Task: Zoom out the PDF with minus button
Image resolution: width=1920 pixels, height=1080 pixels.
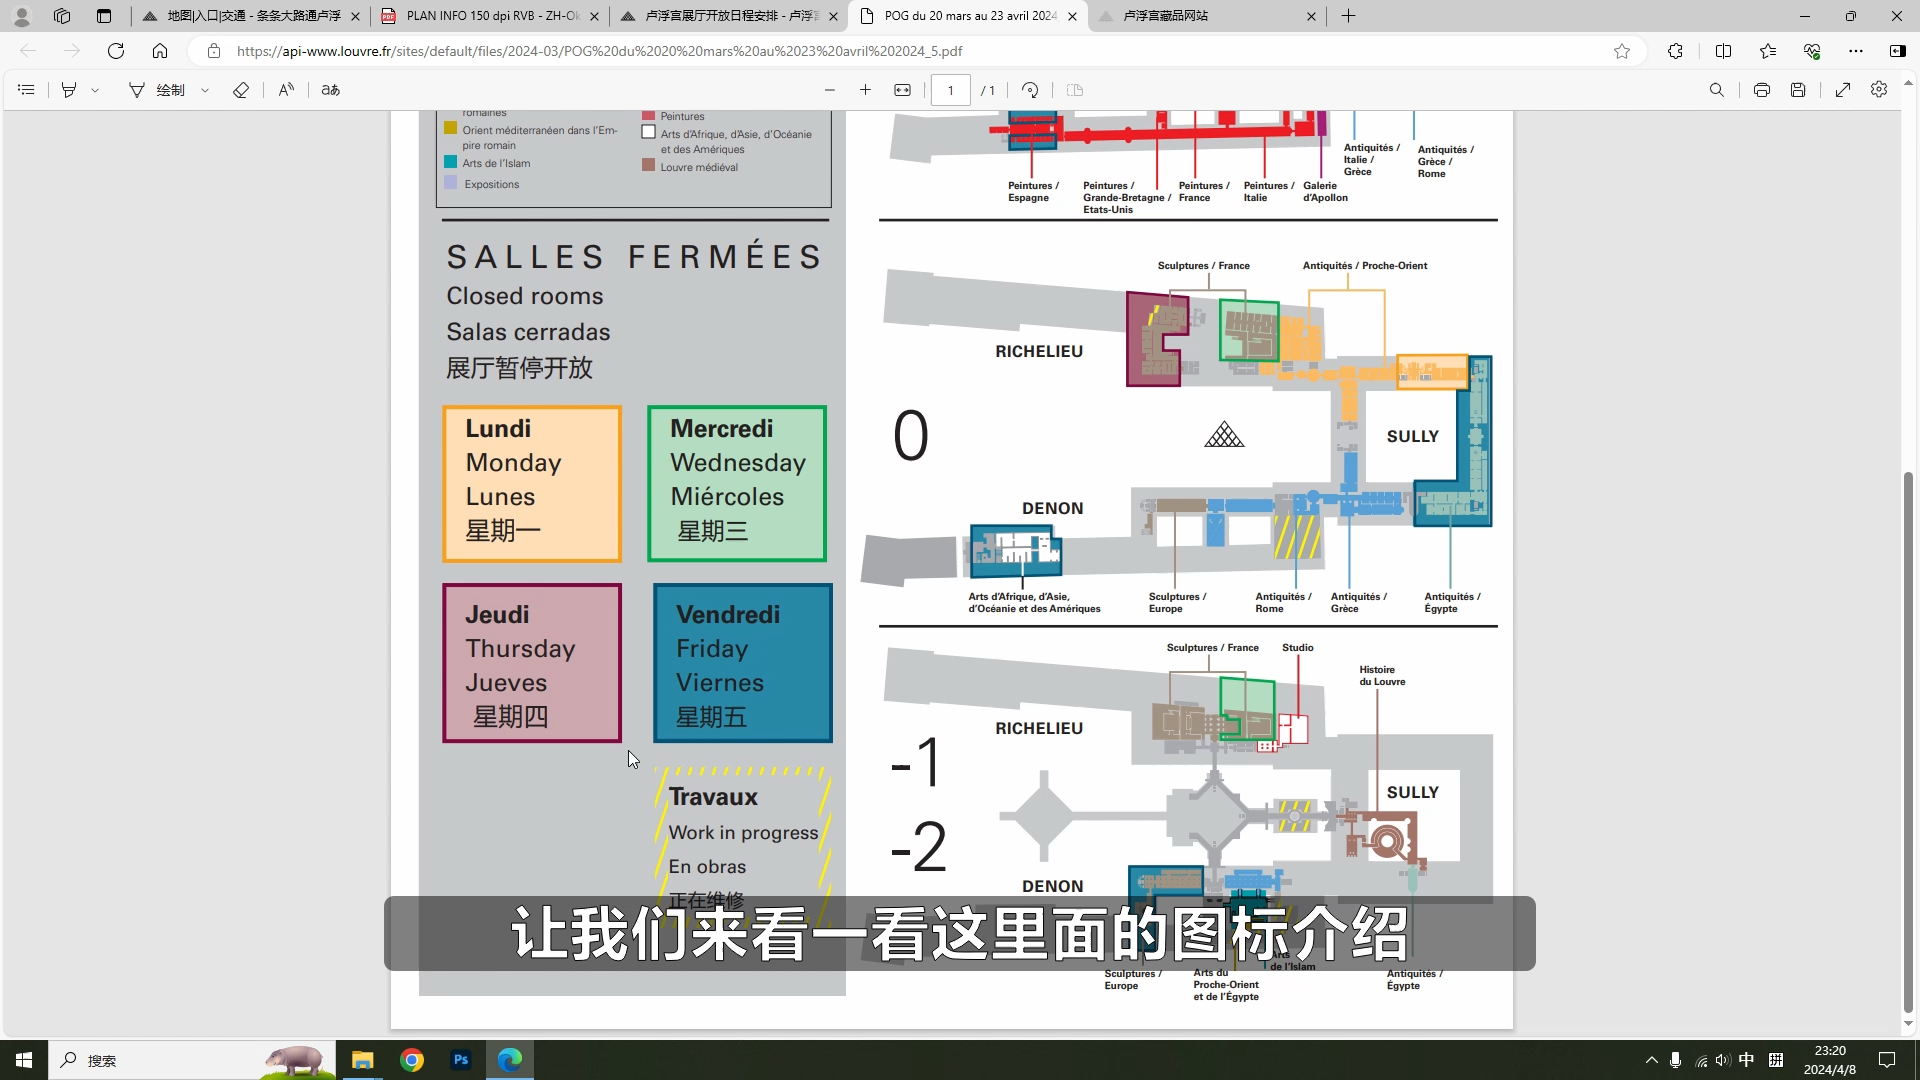Action: click(830, 90)
